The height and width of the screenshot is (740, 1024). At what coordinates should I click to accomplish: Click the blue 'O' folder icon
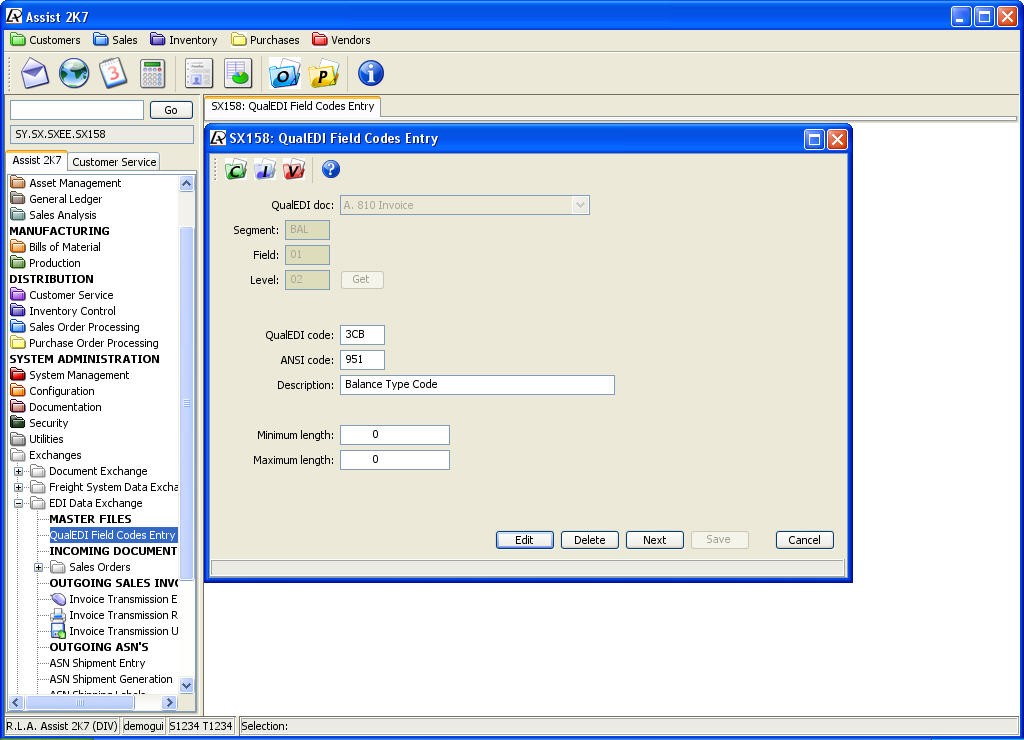point(285,73)
